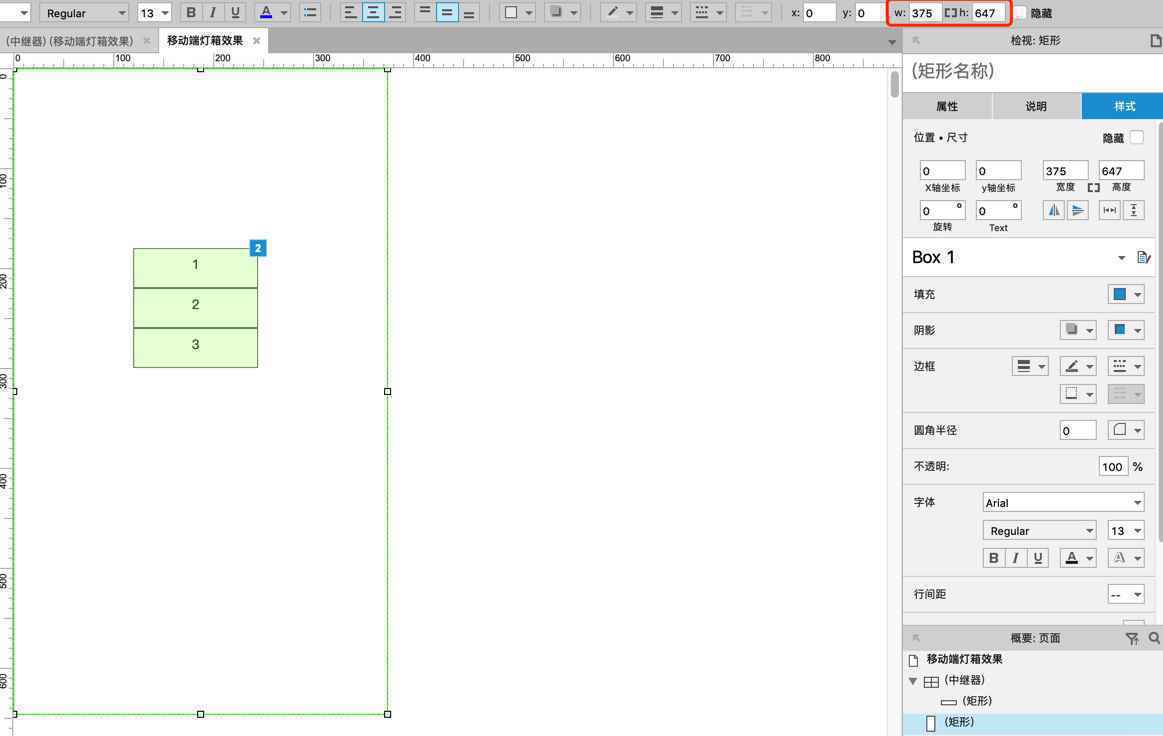The height and width of the screenshot is (736, 1163).
Task: Open the 阴影 inner shadow color swatch
Action: [1126, 329]
